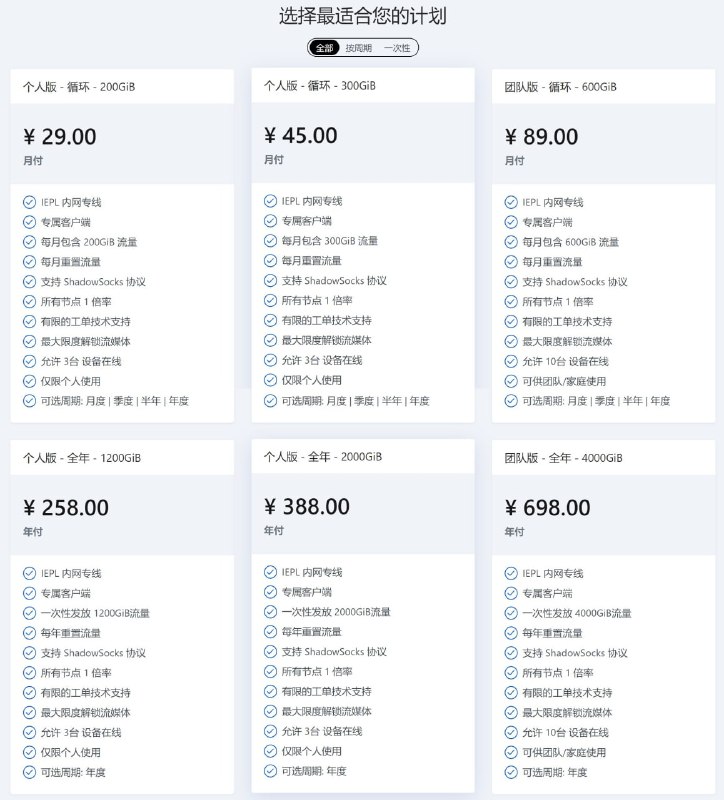Click checkmark icon beside 一次性发放 4000GiB流量
Screen dimensions: 724x800
pos(511,613)
